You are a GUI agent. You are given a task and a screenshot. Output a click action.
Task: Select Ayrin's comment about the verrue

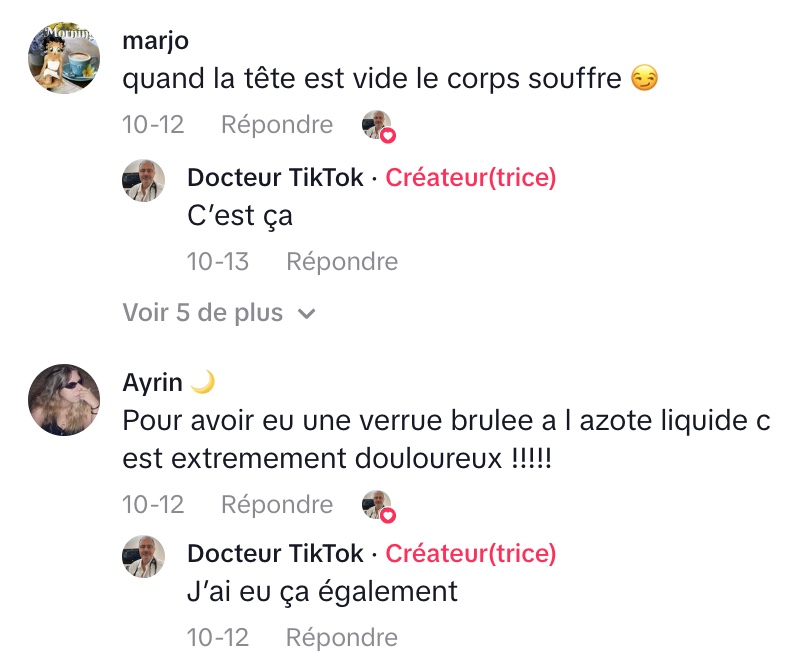tap(446, 439)
